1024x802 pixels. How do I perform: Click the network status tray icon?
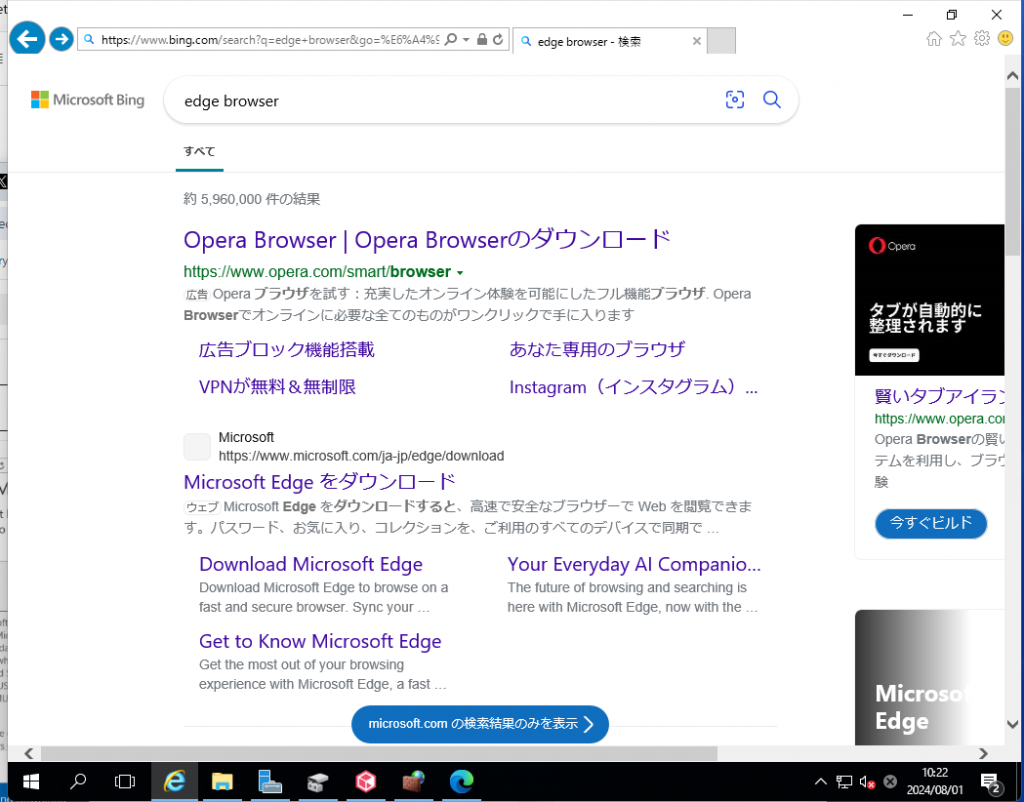pyautogui.click(x=844, y=782)
